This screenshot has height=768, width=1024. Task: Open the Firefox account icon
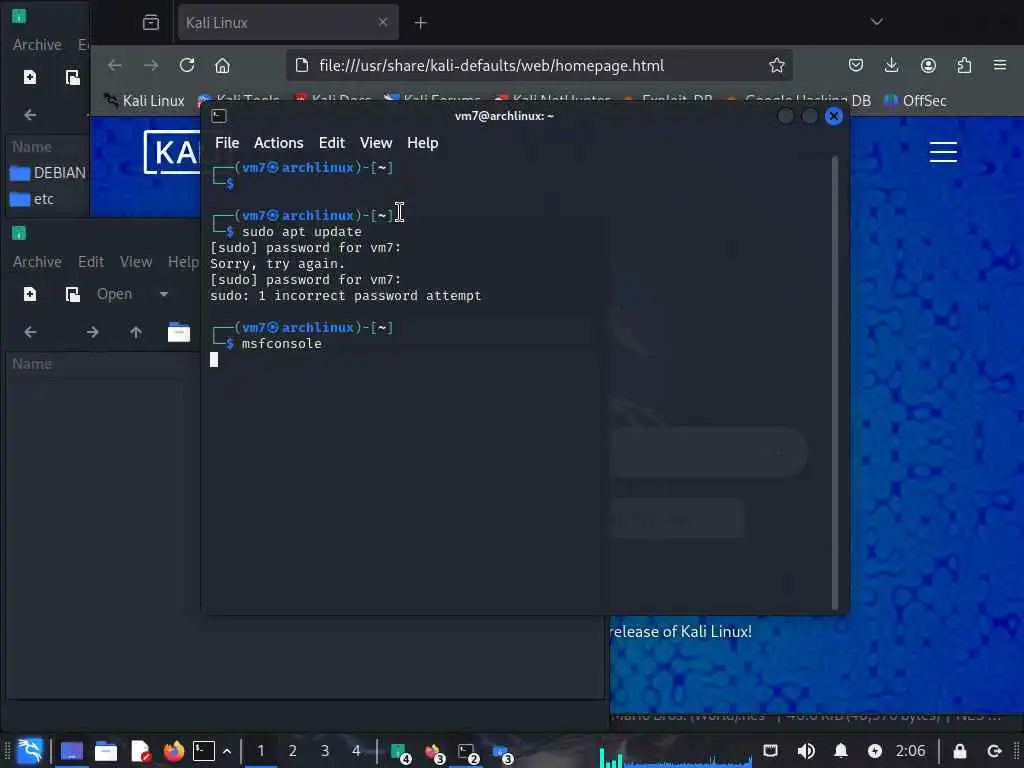click(x=928, y=65)
